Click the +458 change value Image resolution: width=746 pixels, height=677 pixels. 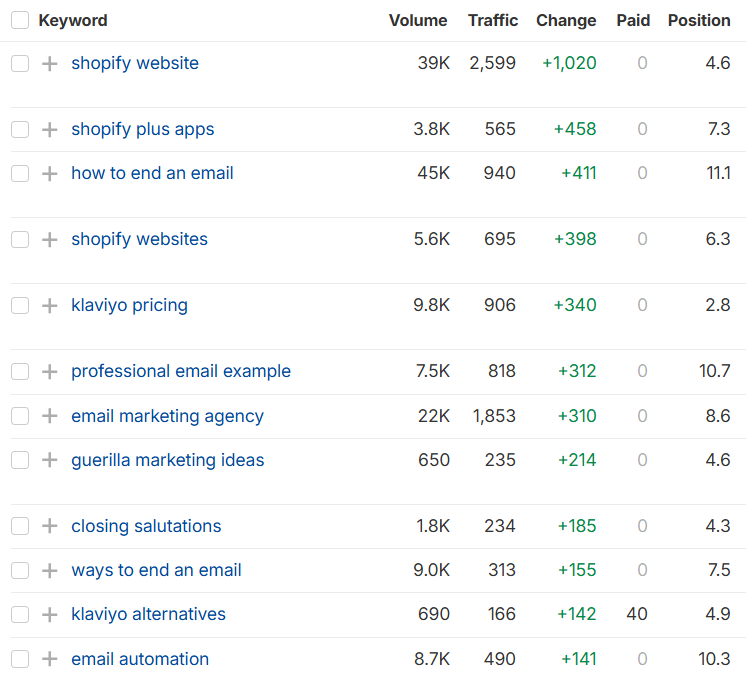coord(575,129)
